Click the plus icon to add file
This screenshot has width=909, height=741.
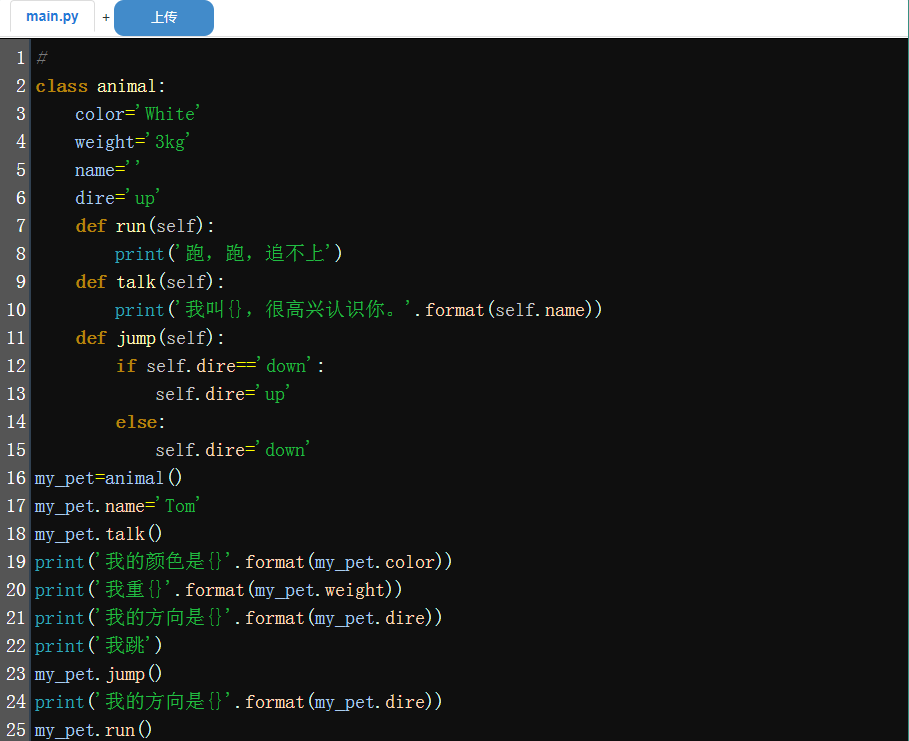click(106, 18)
